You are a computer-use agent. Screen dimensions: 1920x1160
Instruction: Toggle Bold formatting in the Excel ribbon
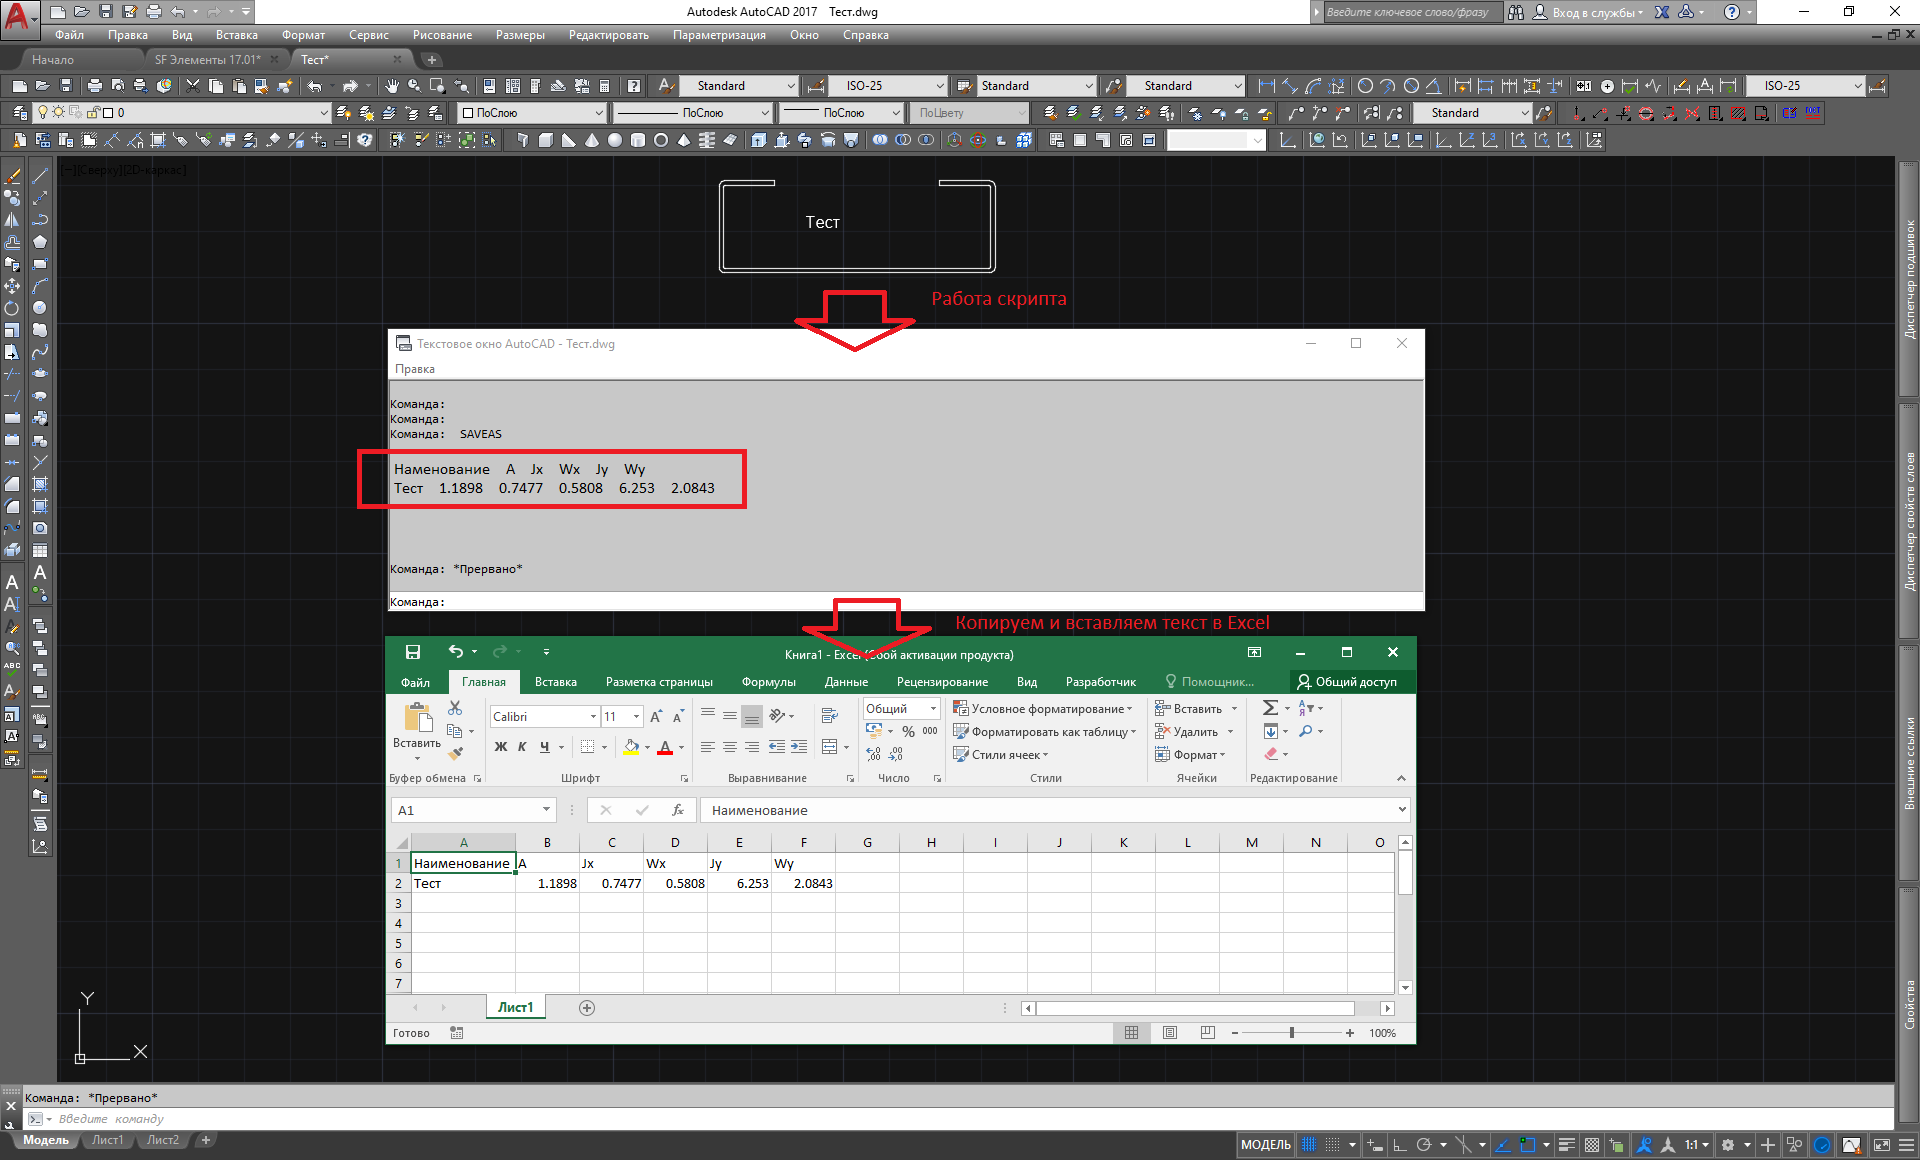[x=501, y=747]
